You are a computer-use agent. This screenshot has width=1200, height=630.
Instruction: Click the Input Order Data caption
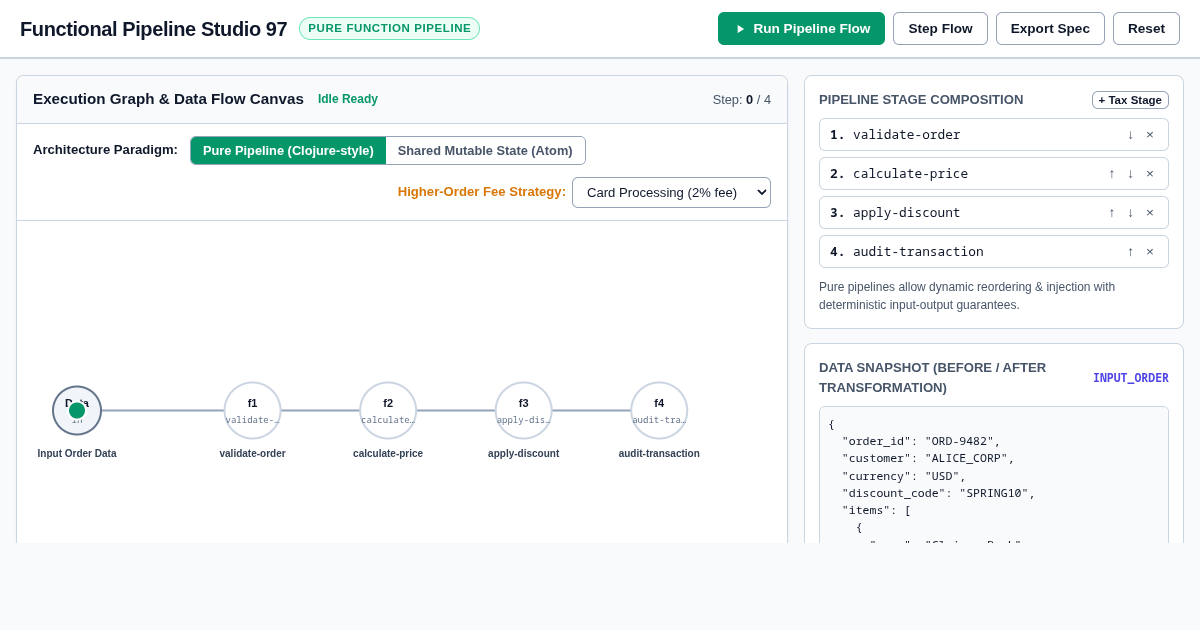(x=77, y=454)
